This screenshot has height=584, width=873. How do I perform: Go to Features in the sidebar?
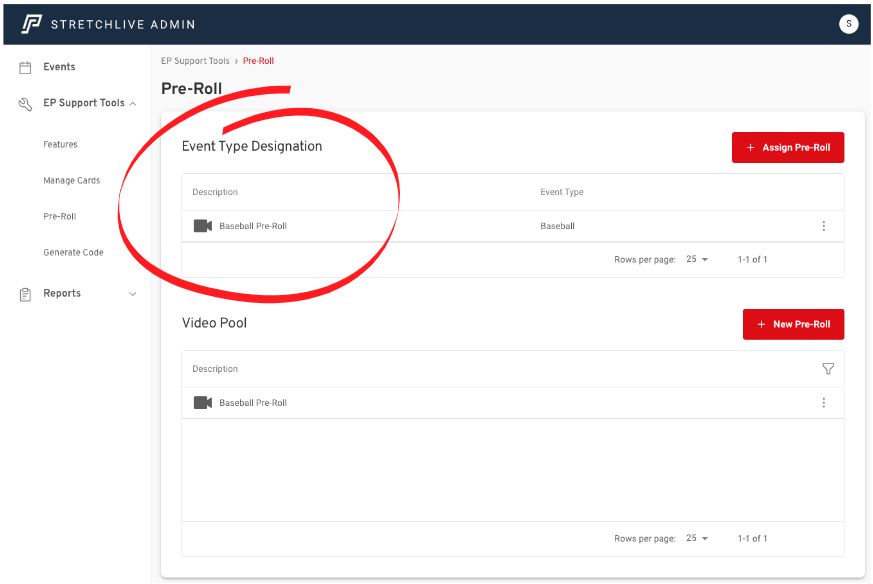tap(60, 145)
